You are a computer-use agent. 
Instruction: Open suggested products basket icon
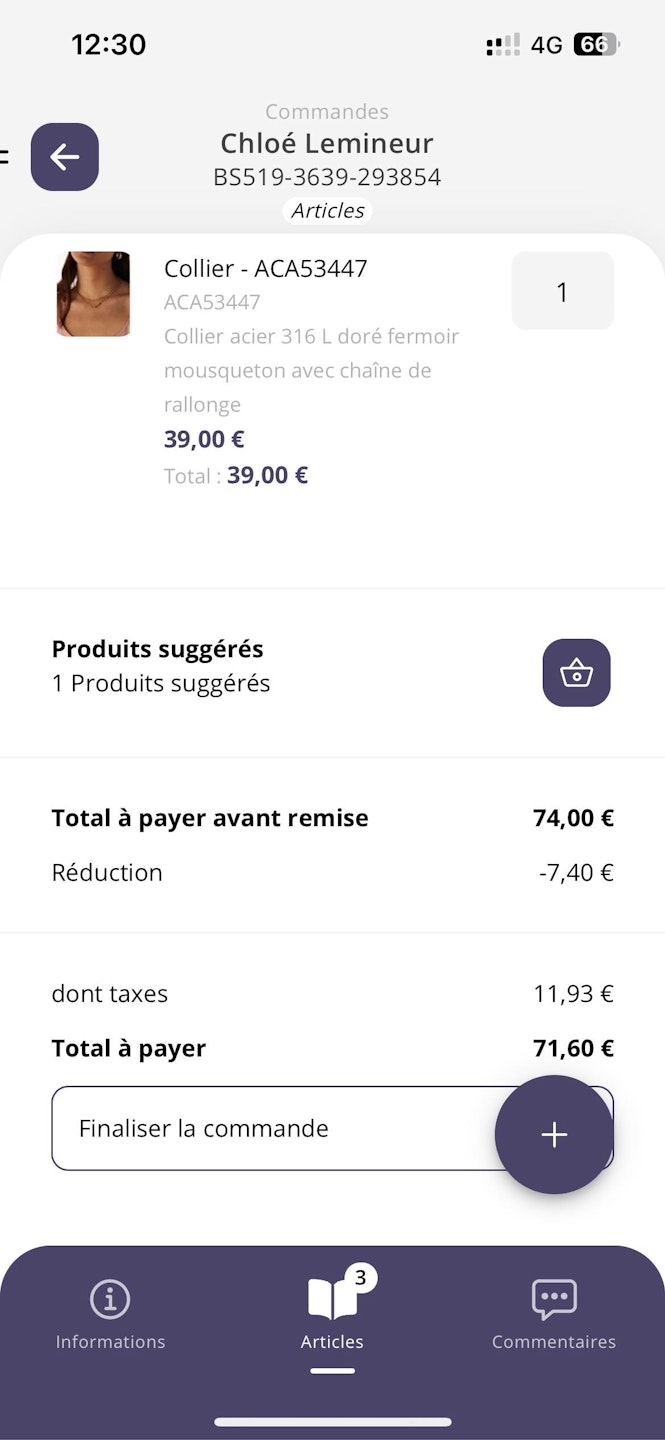[x=576, y=673]
